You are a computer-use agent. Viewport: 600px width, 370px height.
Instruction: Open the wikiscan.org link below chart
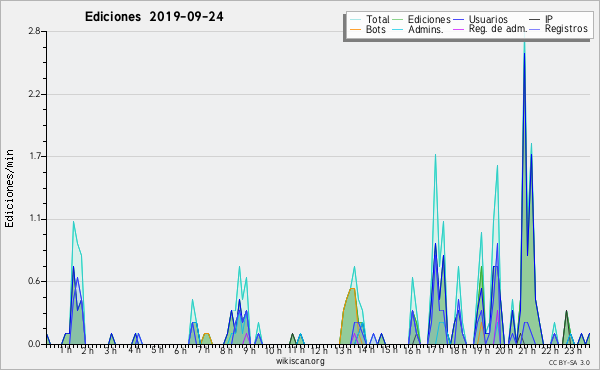300,361
